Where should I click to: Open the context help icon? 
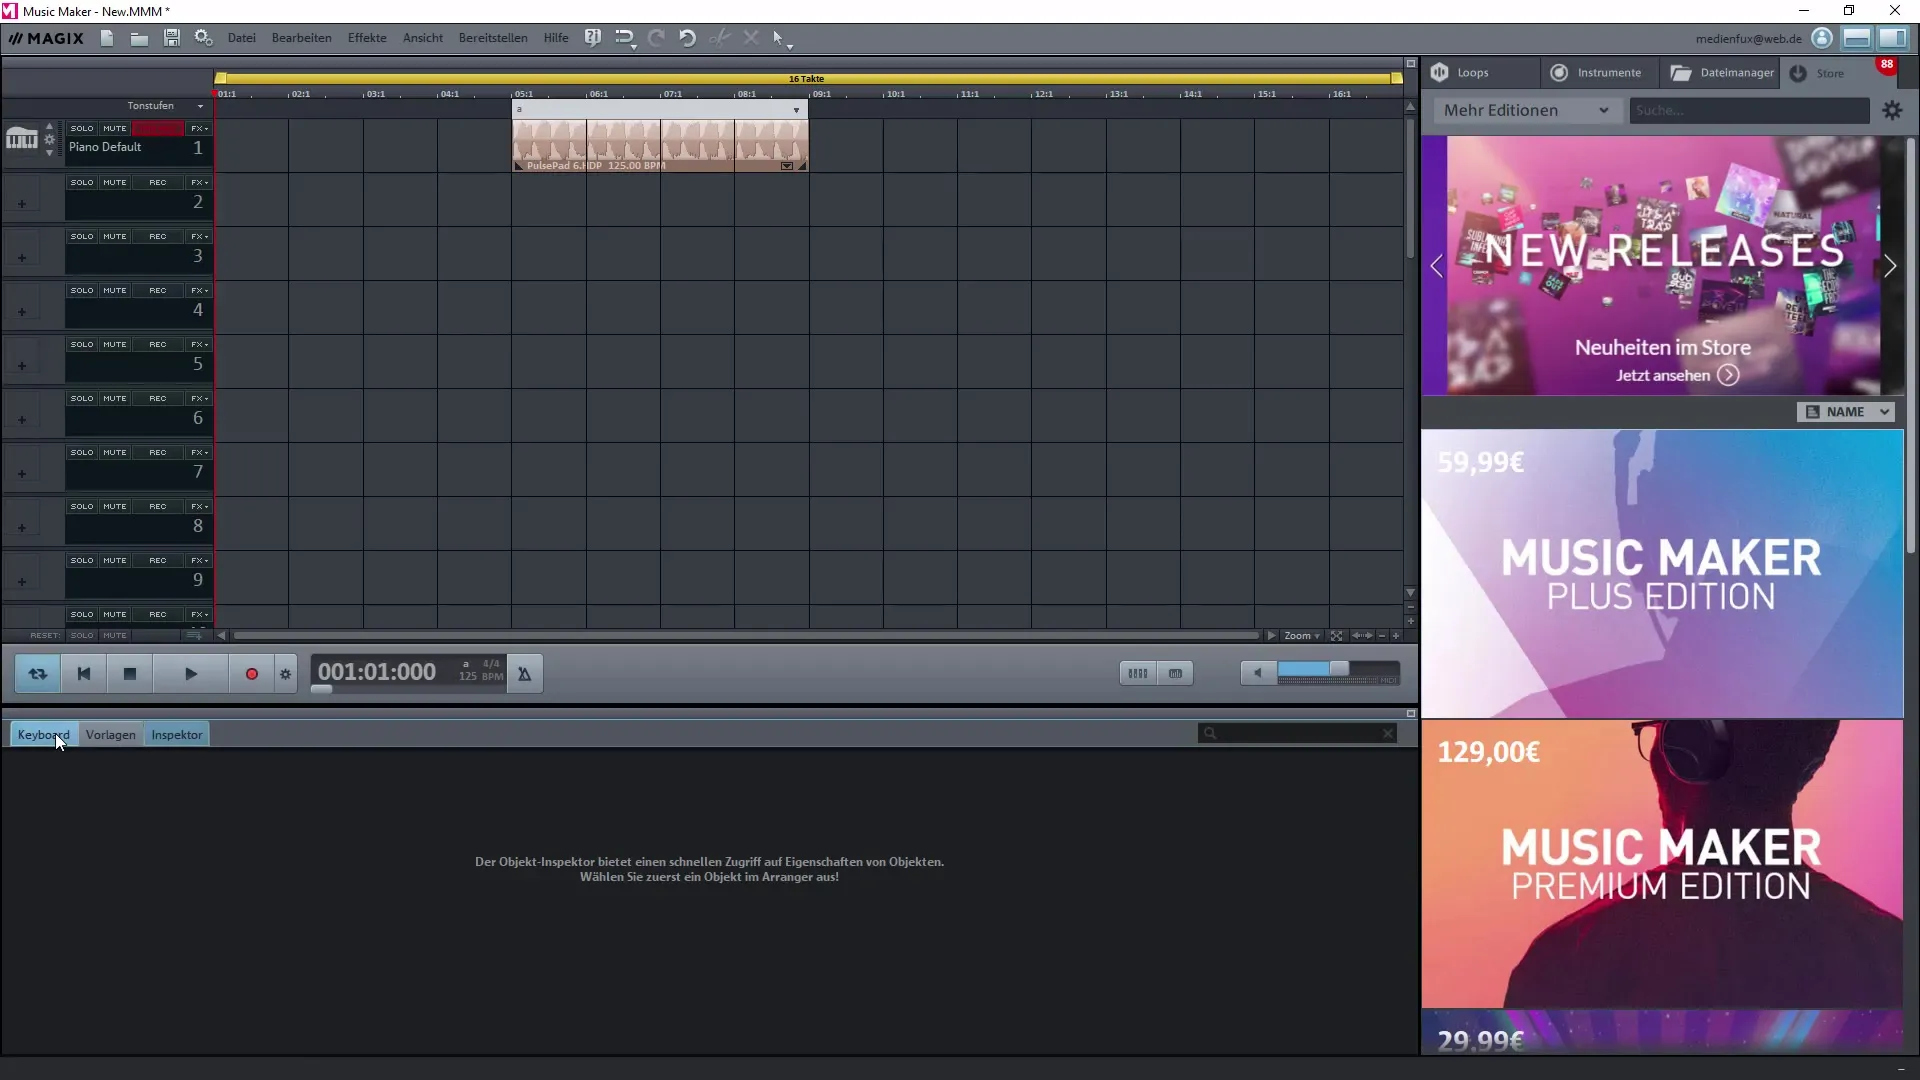[x=593, y=38]
